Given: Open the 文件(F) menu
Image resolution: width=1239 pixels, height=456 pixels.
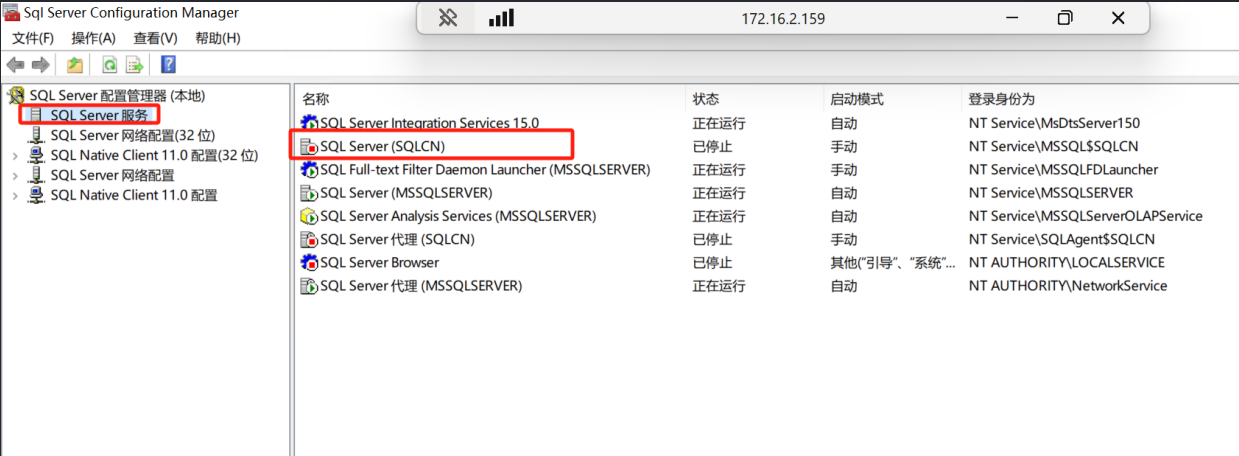Looking at the screenshot, I should pos(33,38).
